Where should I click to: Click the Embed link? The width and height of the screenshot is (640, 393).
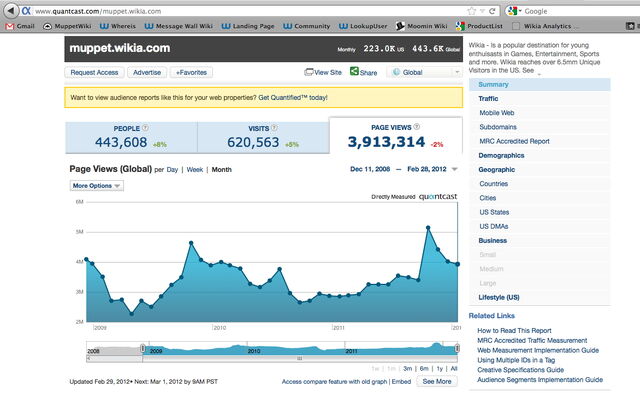pos(401,382)
